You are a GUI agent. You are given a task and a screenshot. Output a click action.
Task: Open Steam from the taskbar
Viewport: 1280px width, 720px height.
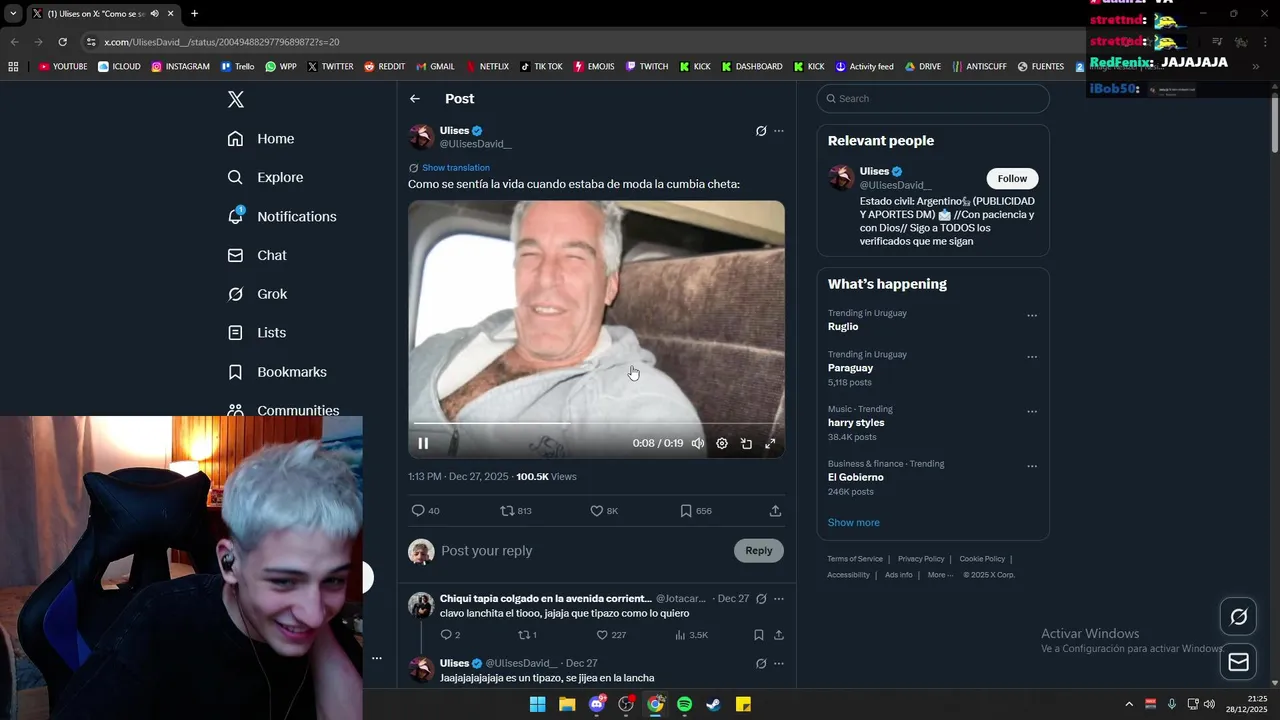713,704
